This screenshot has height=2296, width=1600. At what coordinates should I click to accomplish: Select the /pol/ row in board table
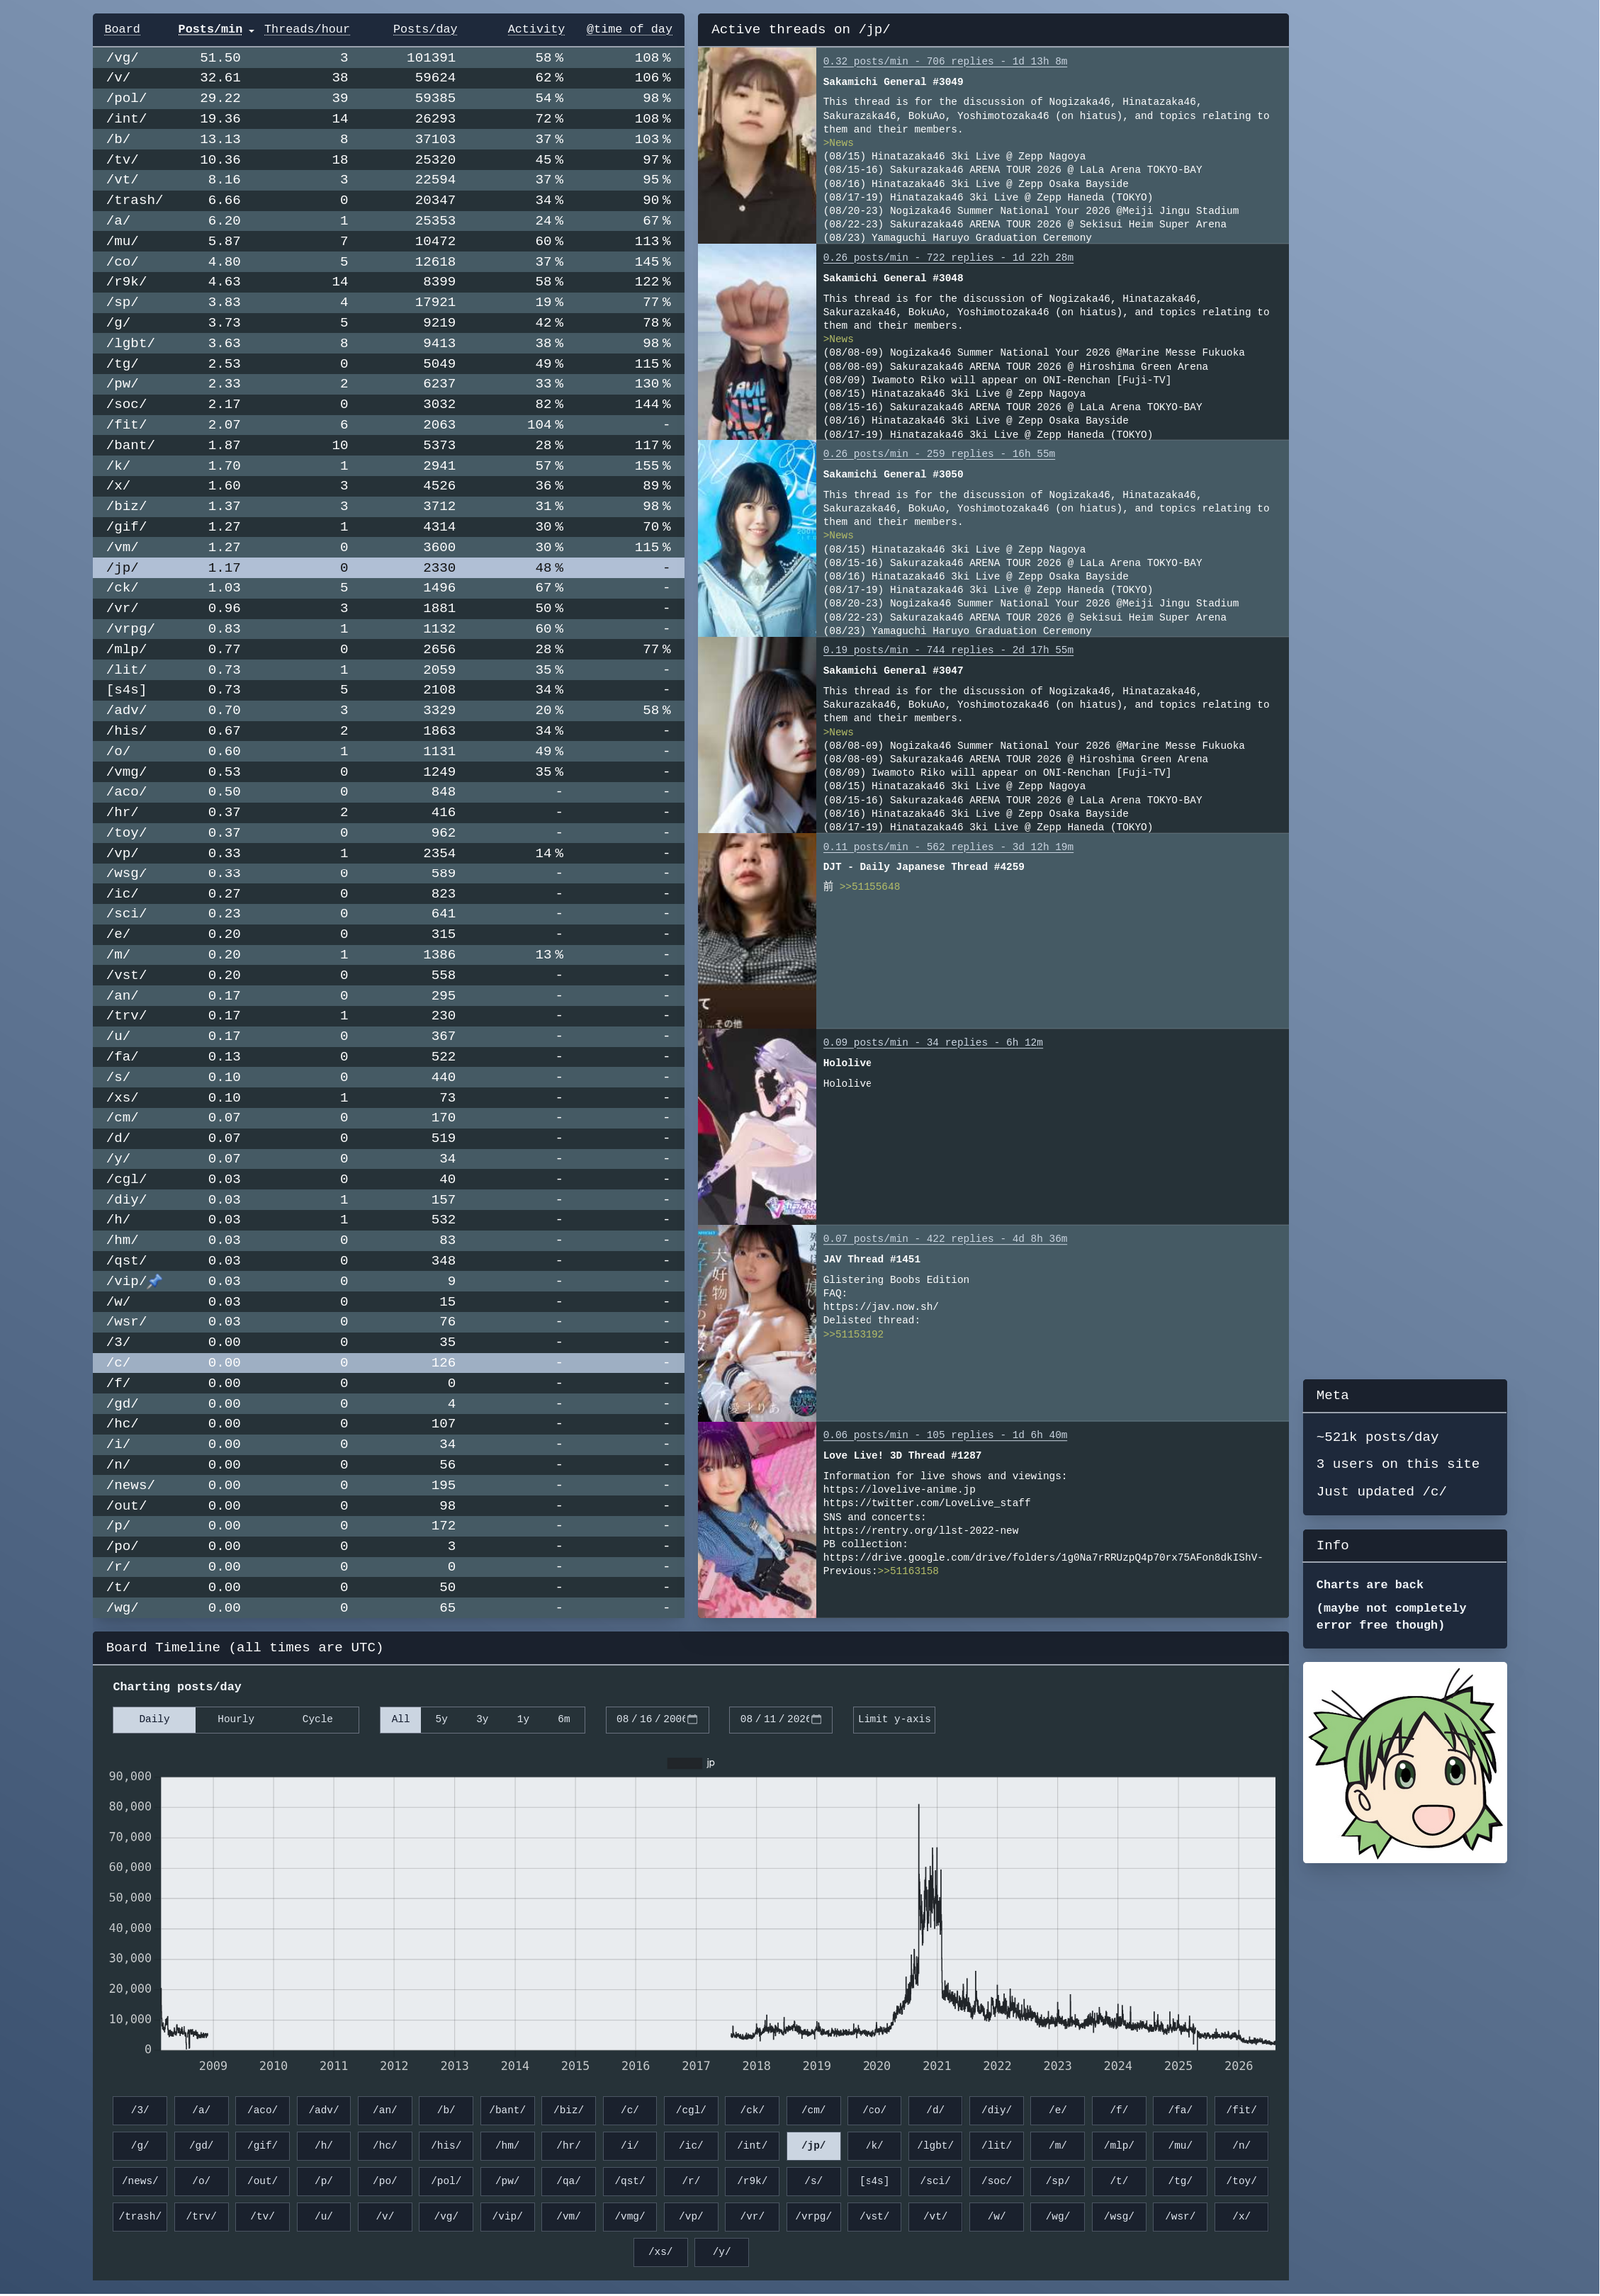point(389,98)
